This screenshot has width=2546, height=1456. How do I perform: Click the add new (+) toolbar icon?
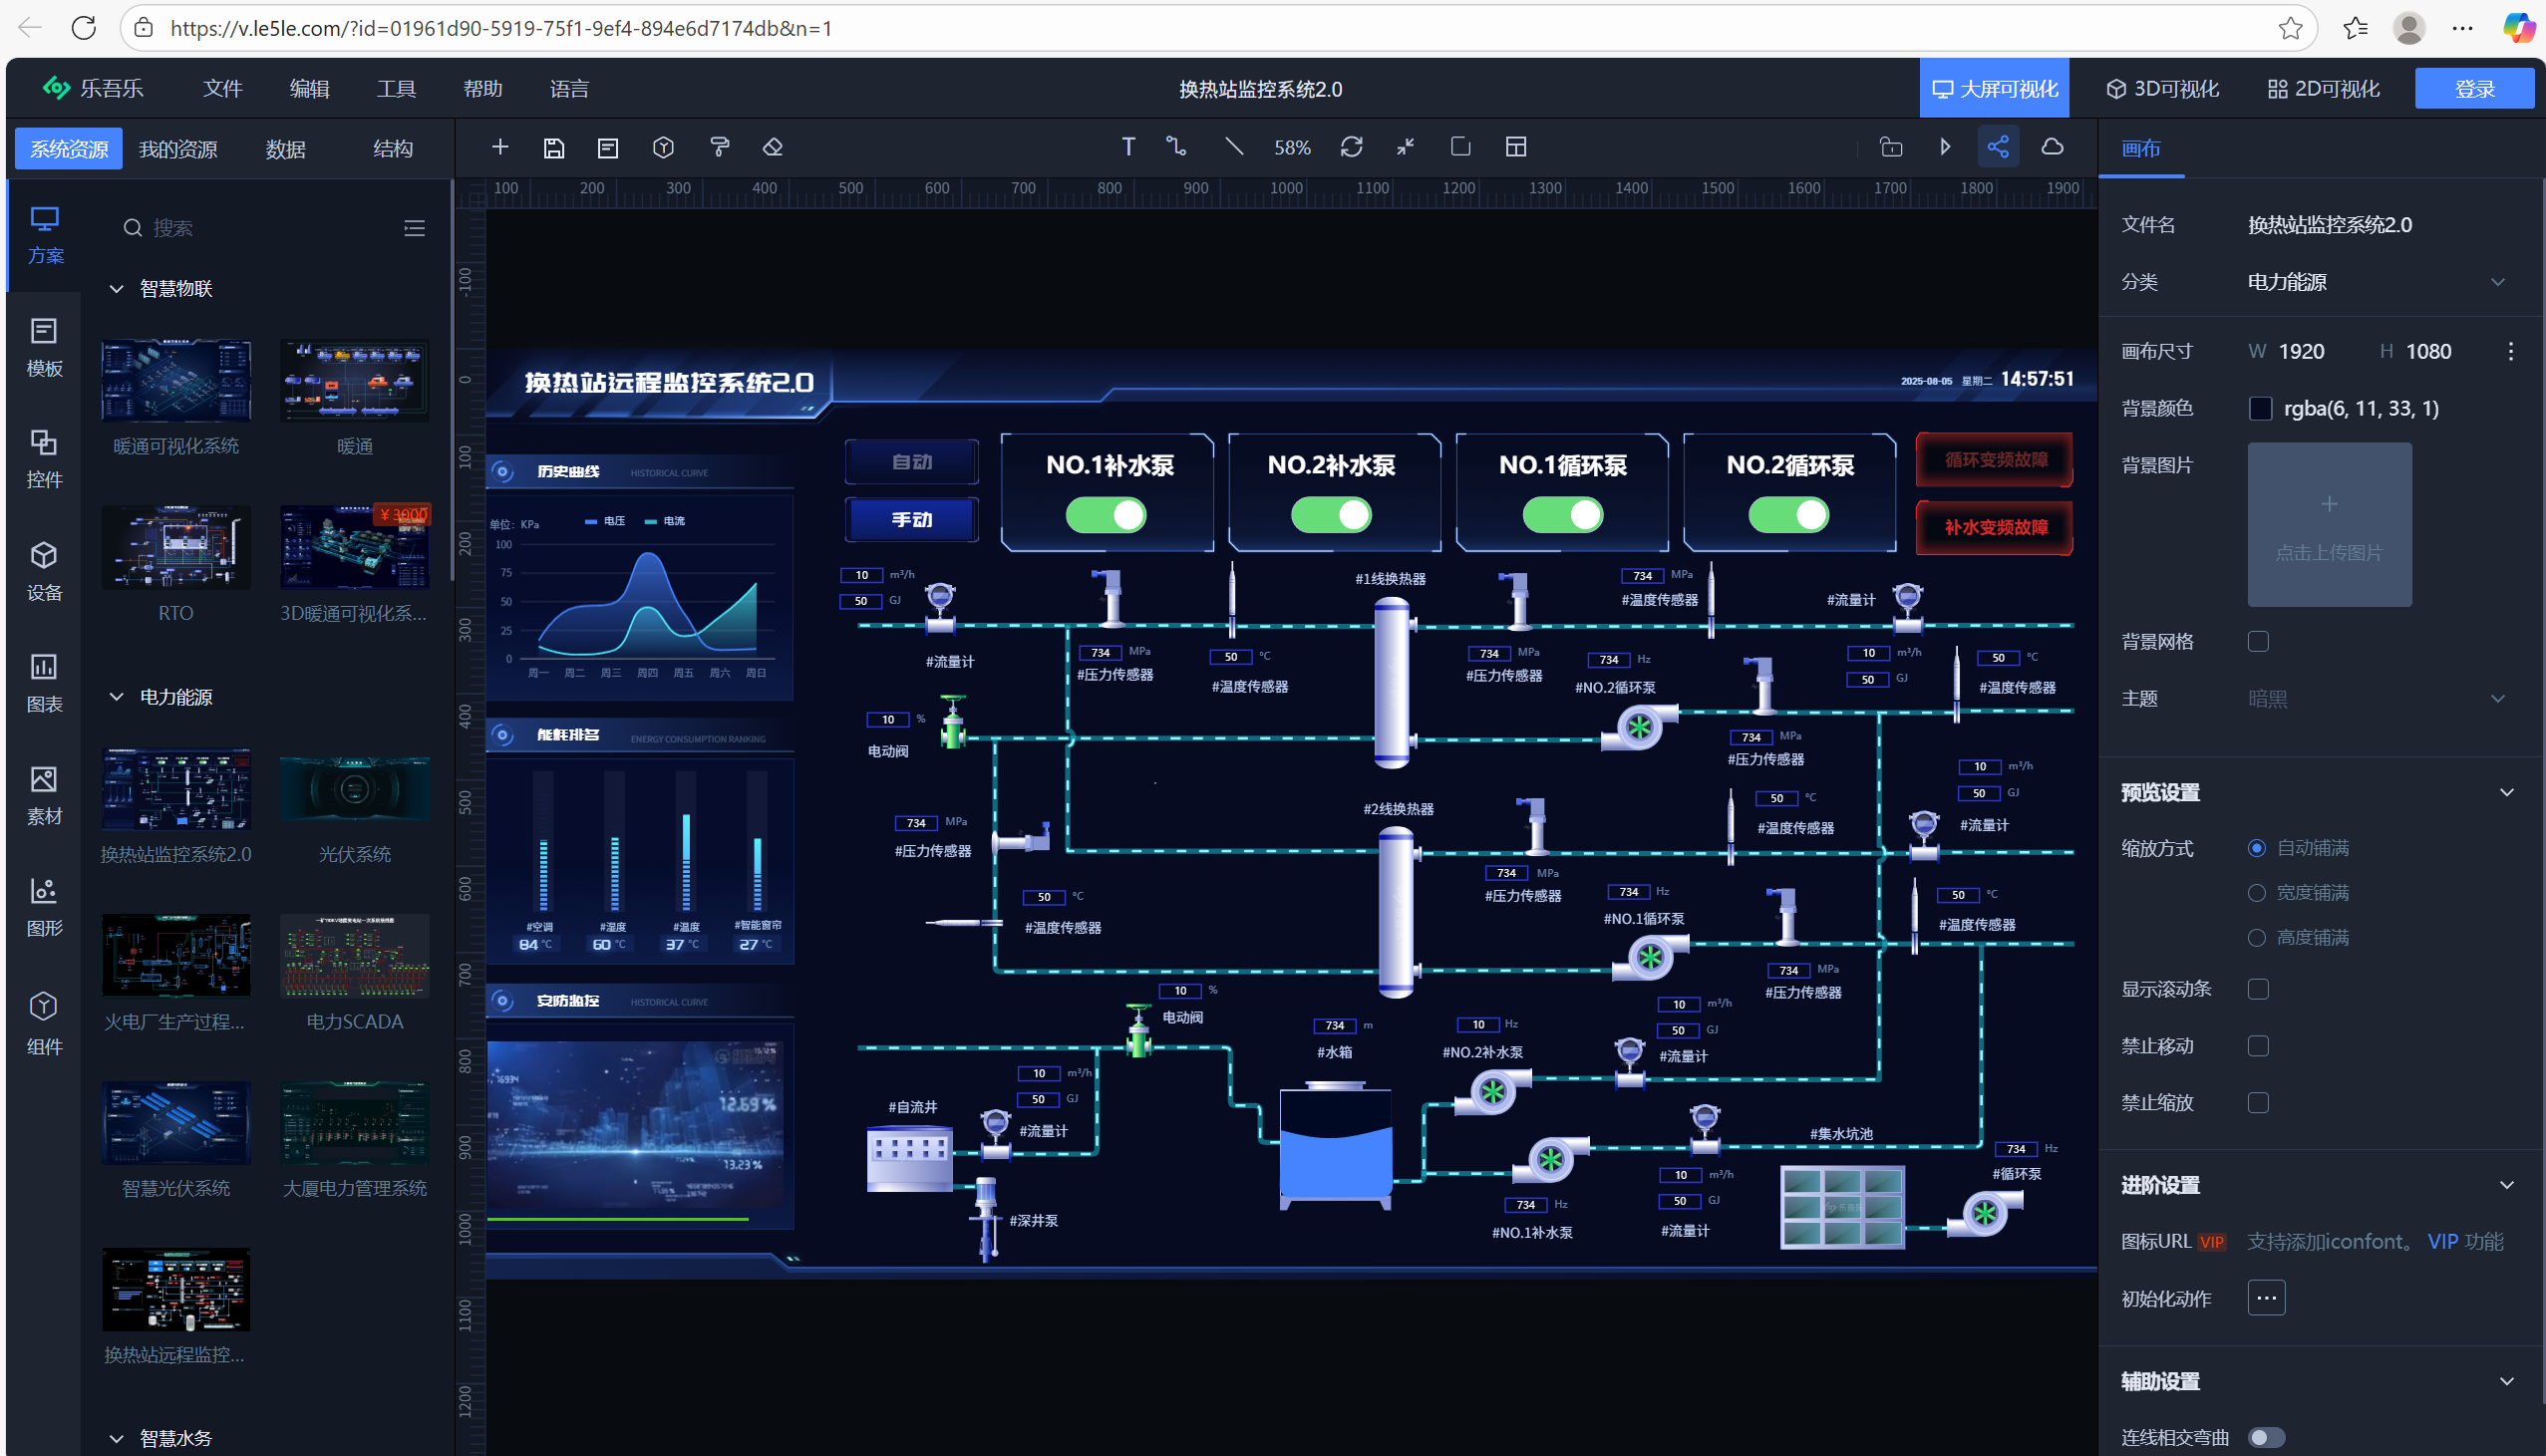pyautogui.click(x=500, y=147)
